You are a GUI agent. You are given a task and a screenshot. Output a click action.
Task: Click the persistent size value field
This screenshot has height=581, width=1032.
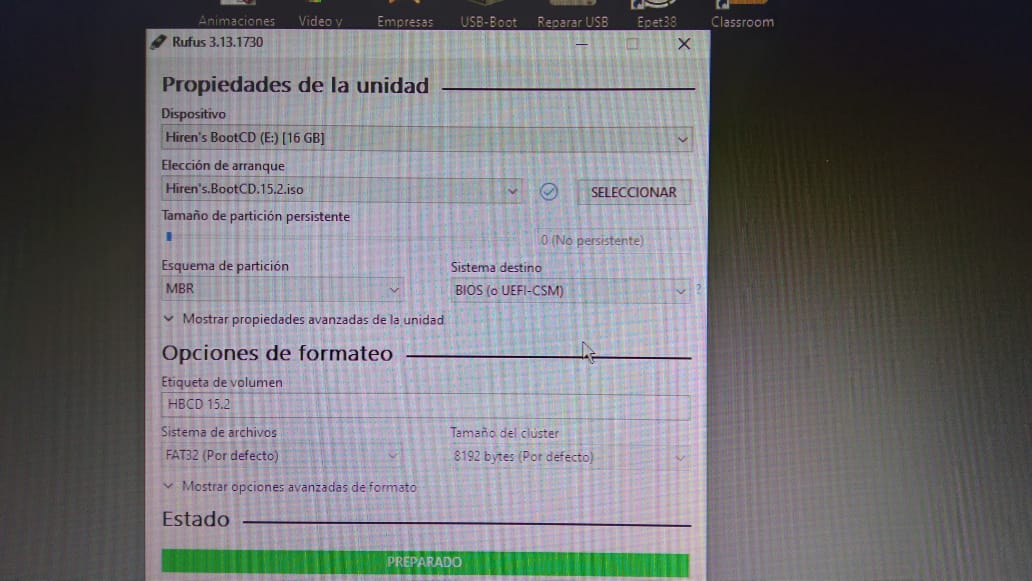[x=613, y=241]
